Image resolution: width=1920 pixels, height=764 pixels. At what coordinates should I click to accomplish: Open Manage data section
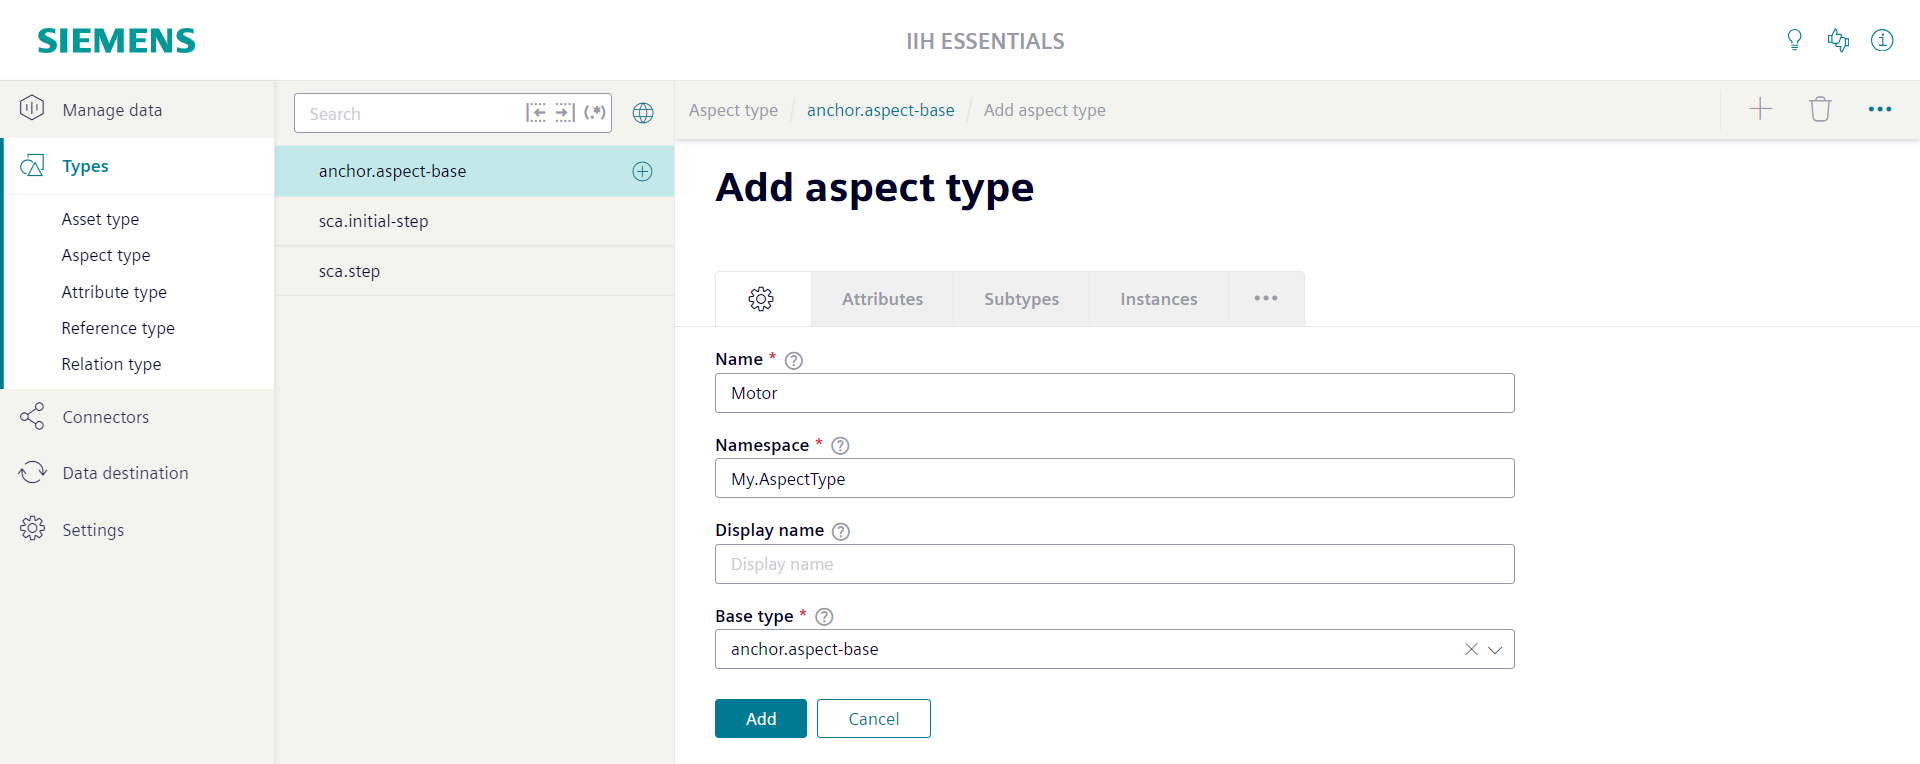click(137, 109)
